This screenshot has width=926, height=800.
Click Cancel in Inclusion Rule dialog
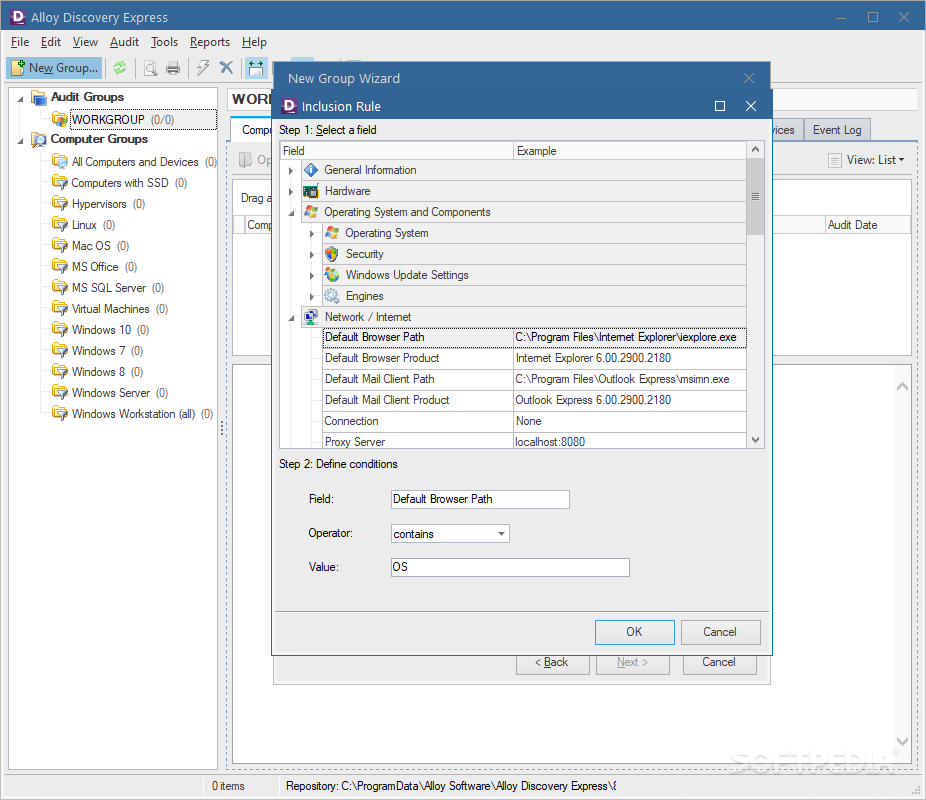(720, 632)
